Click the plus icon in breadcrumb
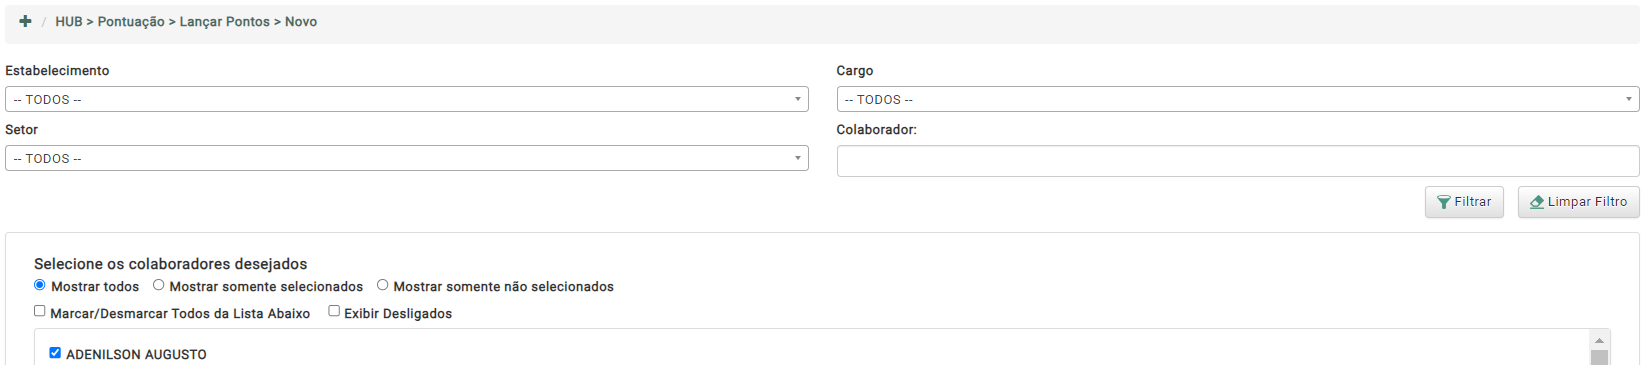The height and width of the screenshot is (365, 1641). (25, 21)
